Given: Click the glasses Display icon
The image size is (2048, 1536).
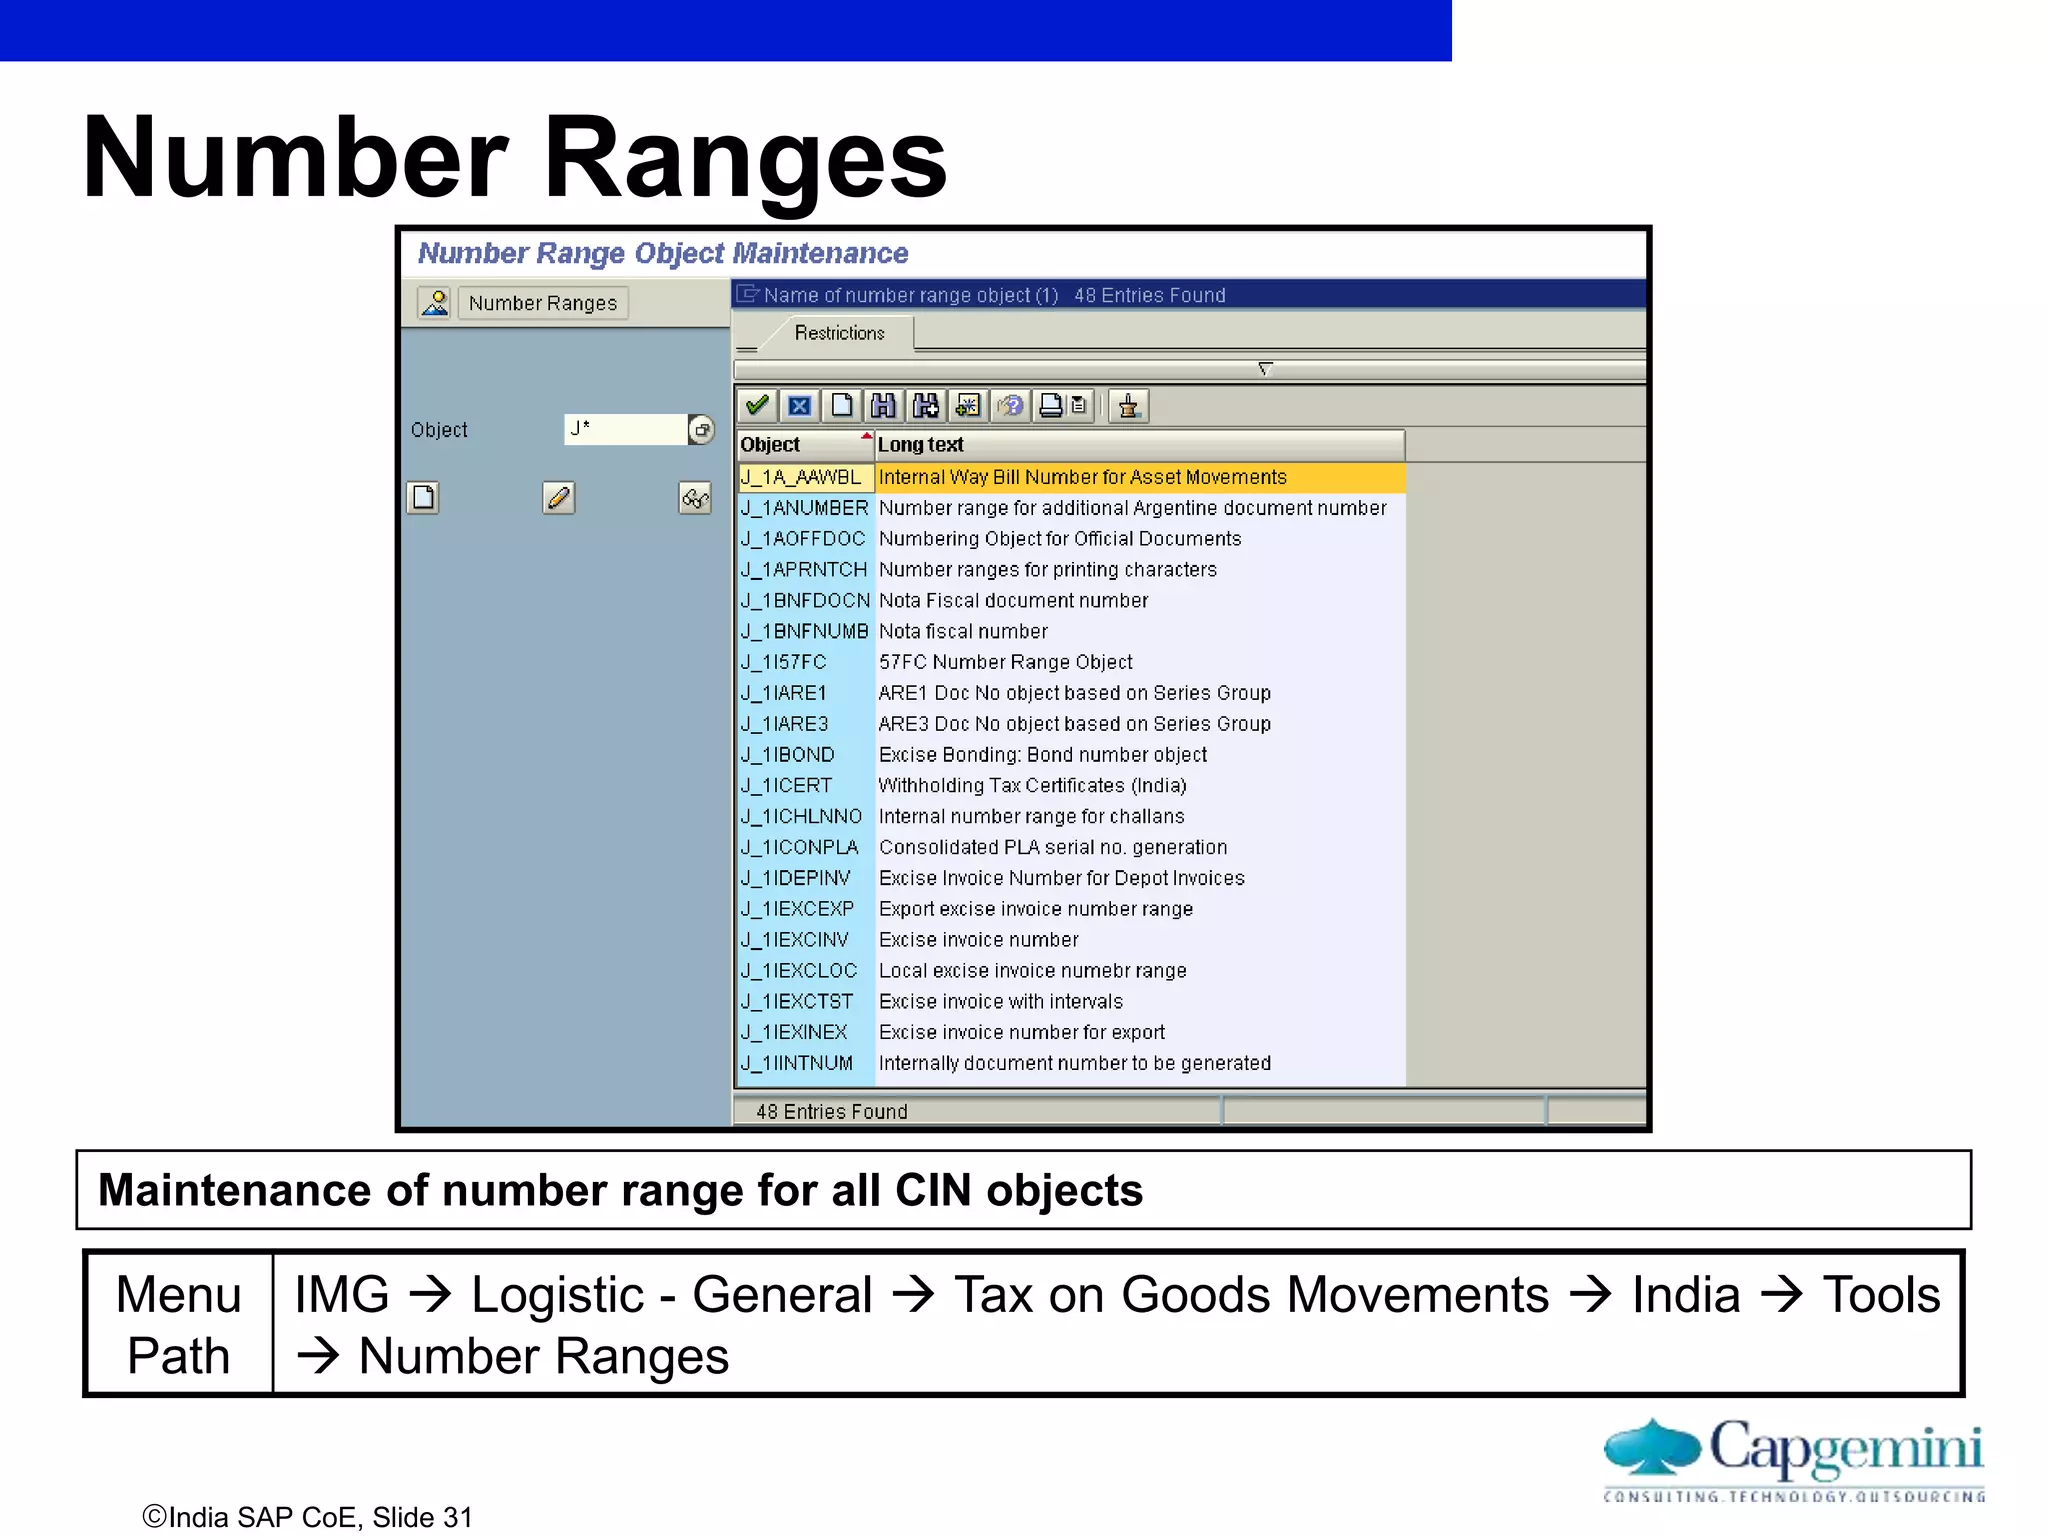Looking at the screenshot, I should point(695,497).
